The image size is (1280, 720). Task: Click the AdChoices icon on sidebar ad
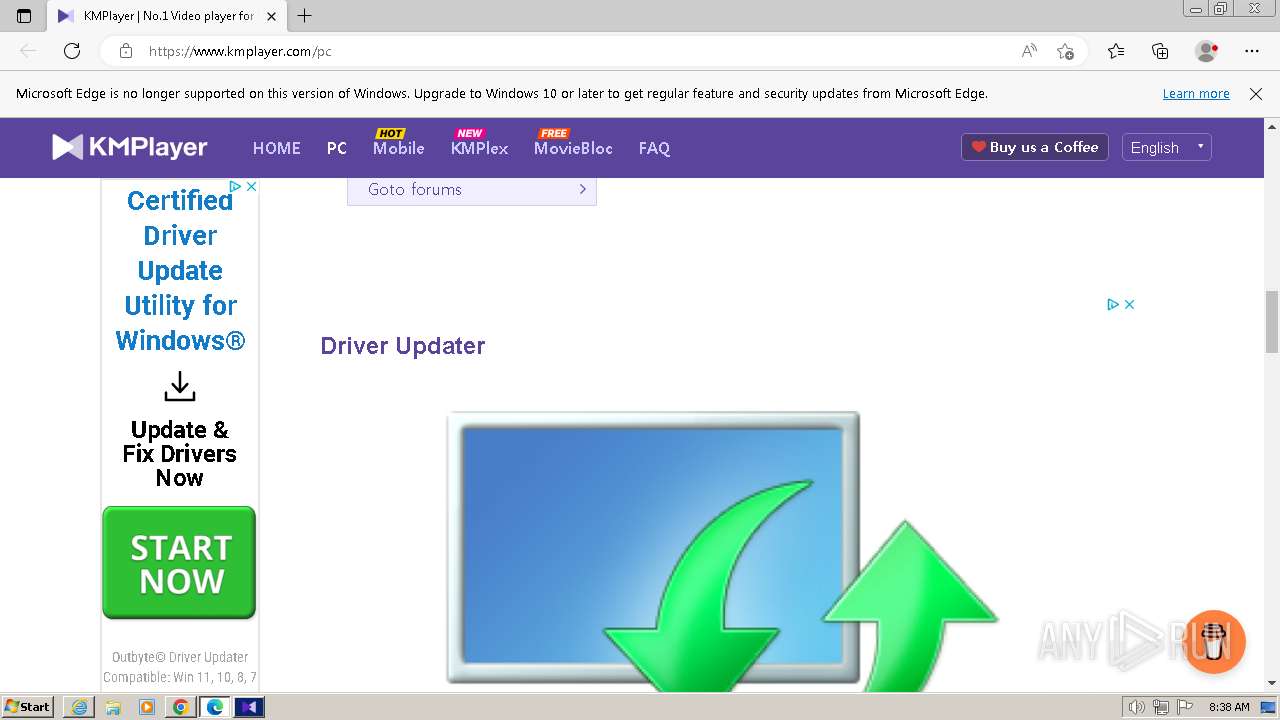[x=236, y=186]
